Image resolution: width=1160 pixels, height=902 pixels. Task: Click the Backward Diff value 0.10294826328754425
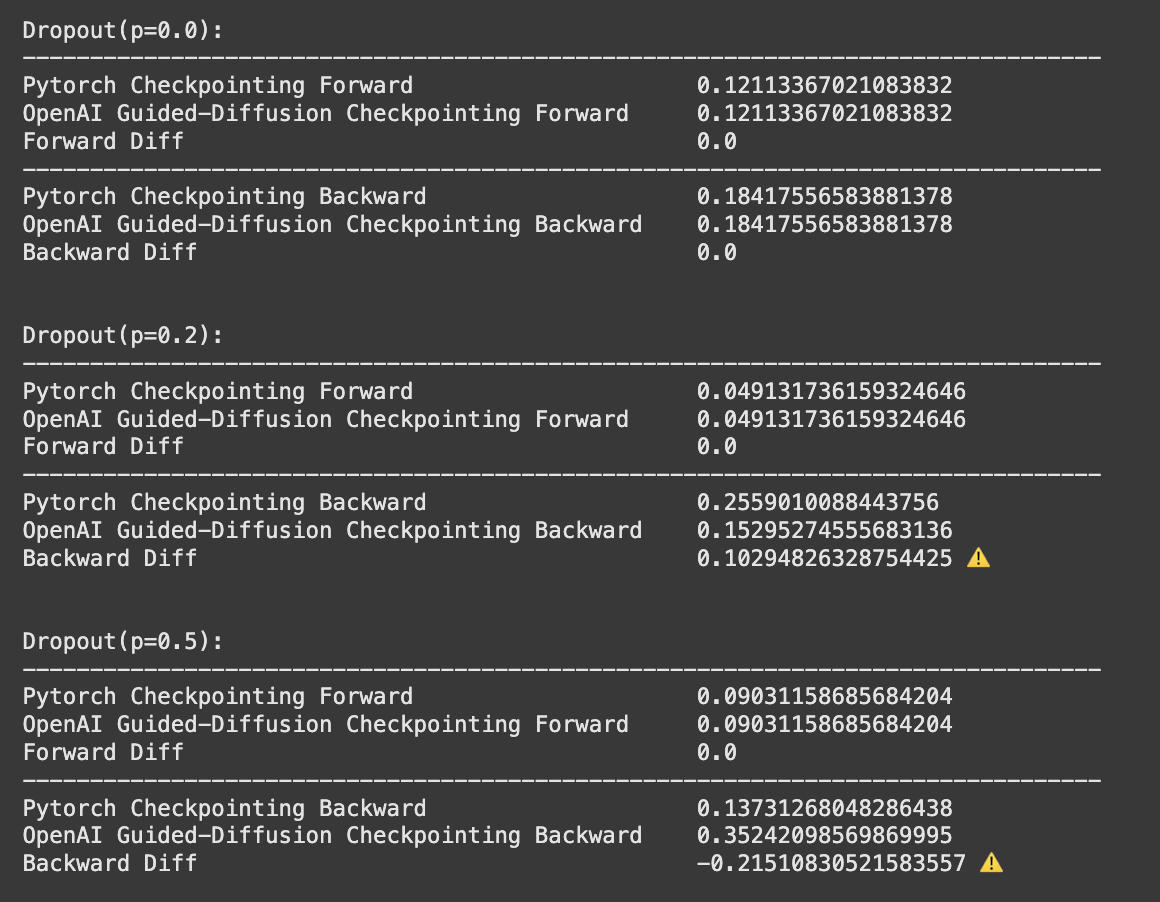tap(824, 558)
